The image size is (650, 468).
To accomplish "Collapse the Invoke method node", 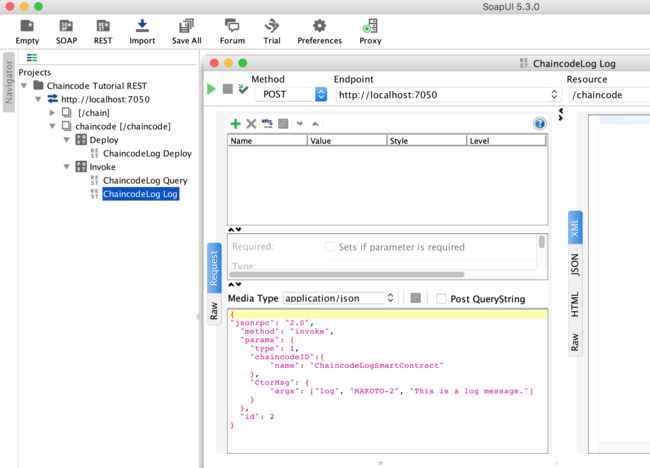I will click(x=66, y=167).
